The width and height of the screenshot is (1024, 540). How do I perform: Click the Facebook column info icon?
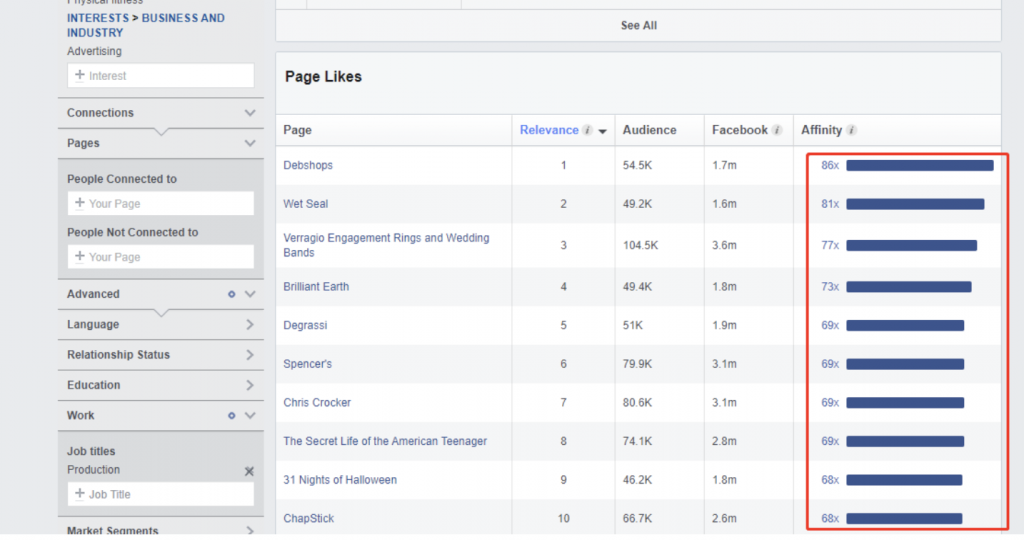[776, 130]
